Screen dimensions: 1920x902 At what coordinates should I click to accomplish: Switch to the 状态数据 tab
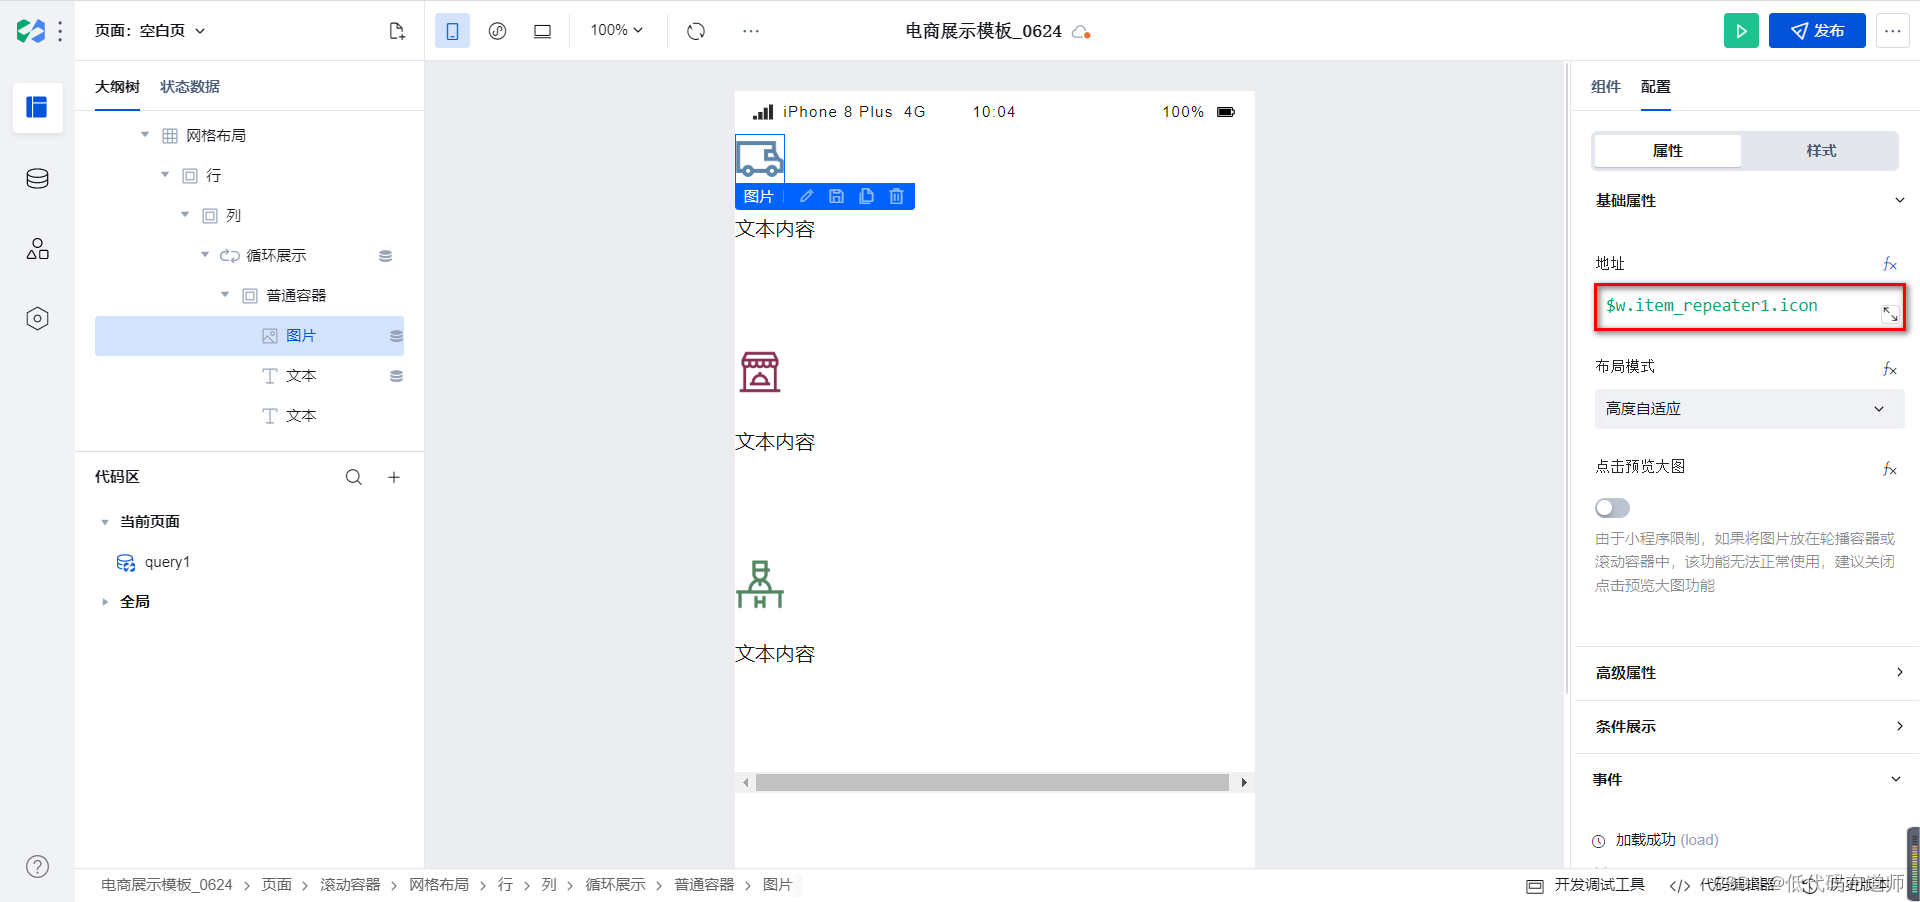point(190,87)
